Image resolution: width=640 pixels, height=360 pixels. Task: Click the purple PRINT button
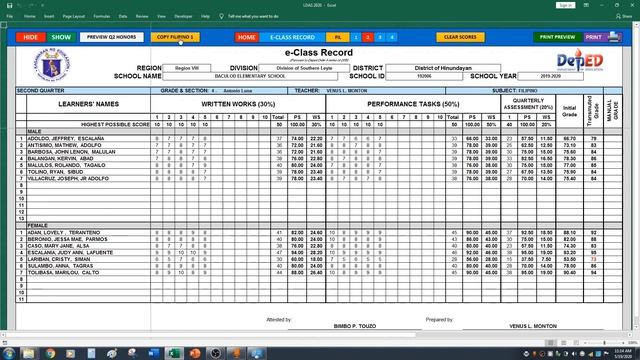(594, 37)
